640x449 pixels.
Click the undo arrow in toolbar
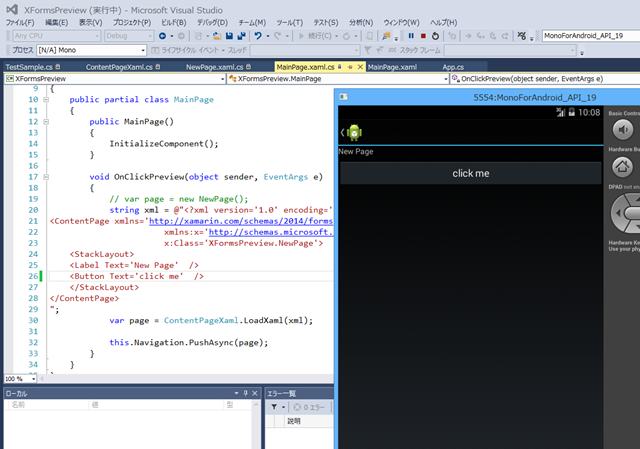[x=259, y=35]
